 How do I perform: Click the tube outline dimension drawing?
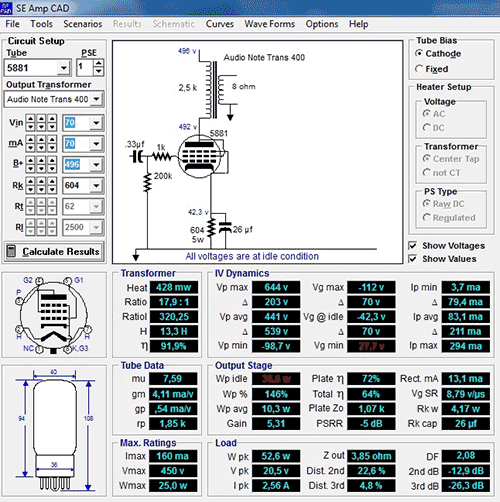54,430
